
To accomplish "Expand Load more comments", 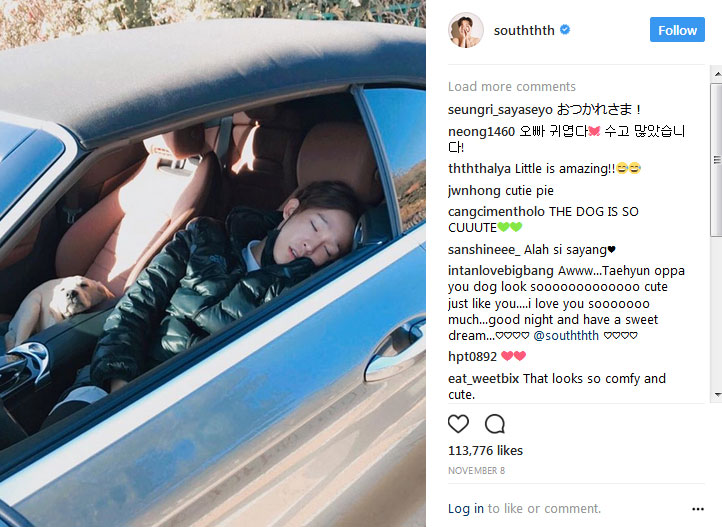I will point(512,87).
